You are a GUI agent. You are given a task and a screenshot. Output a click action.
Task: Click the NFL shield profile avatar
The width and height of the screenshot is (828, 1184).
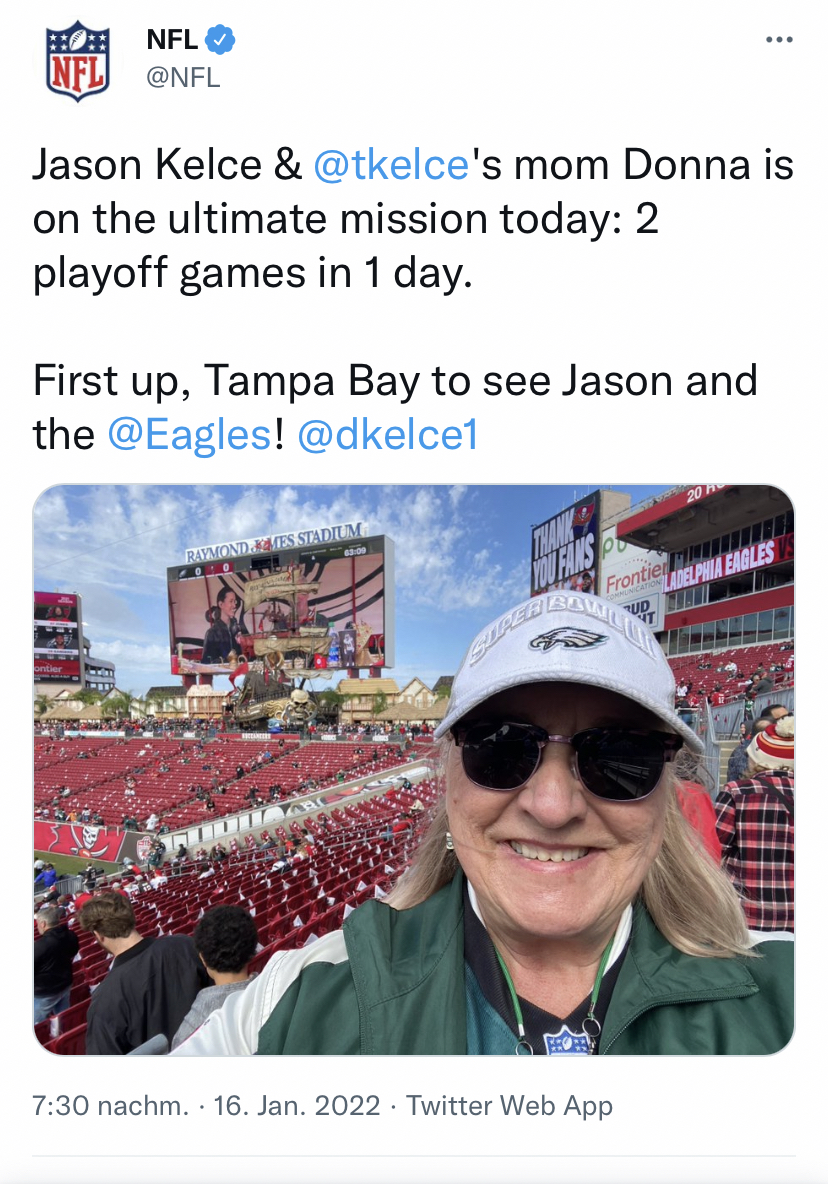coord(77,61)
